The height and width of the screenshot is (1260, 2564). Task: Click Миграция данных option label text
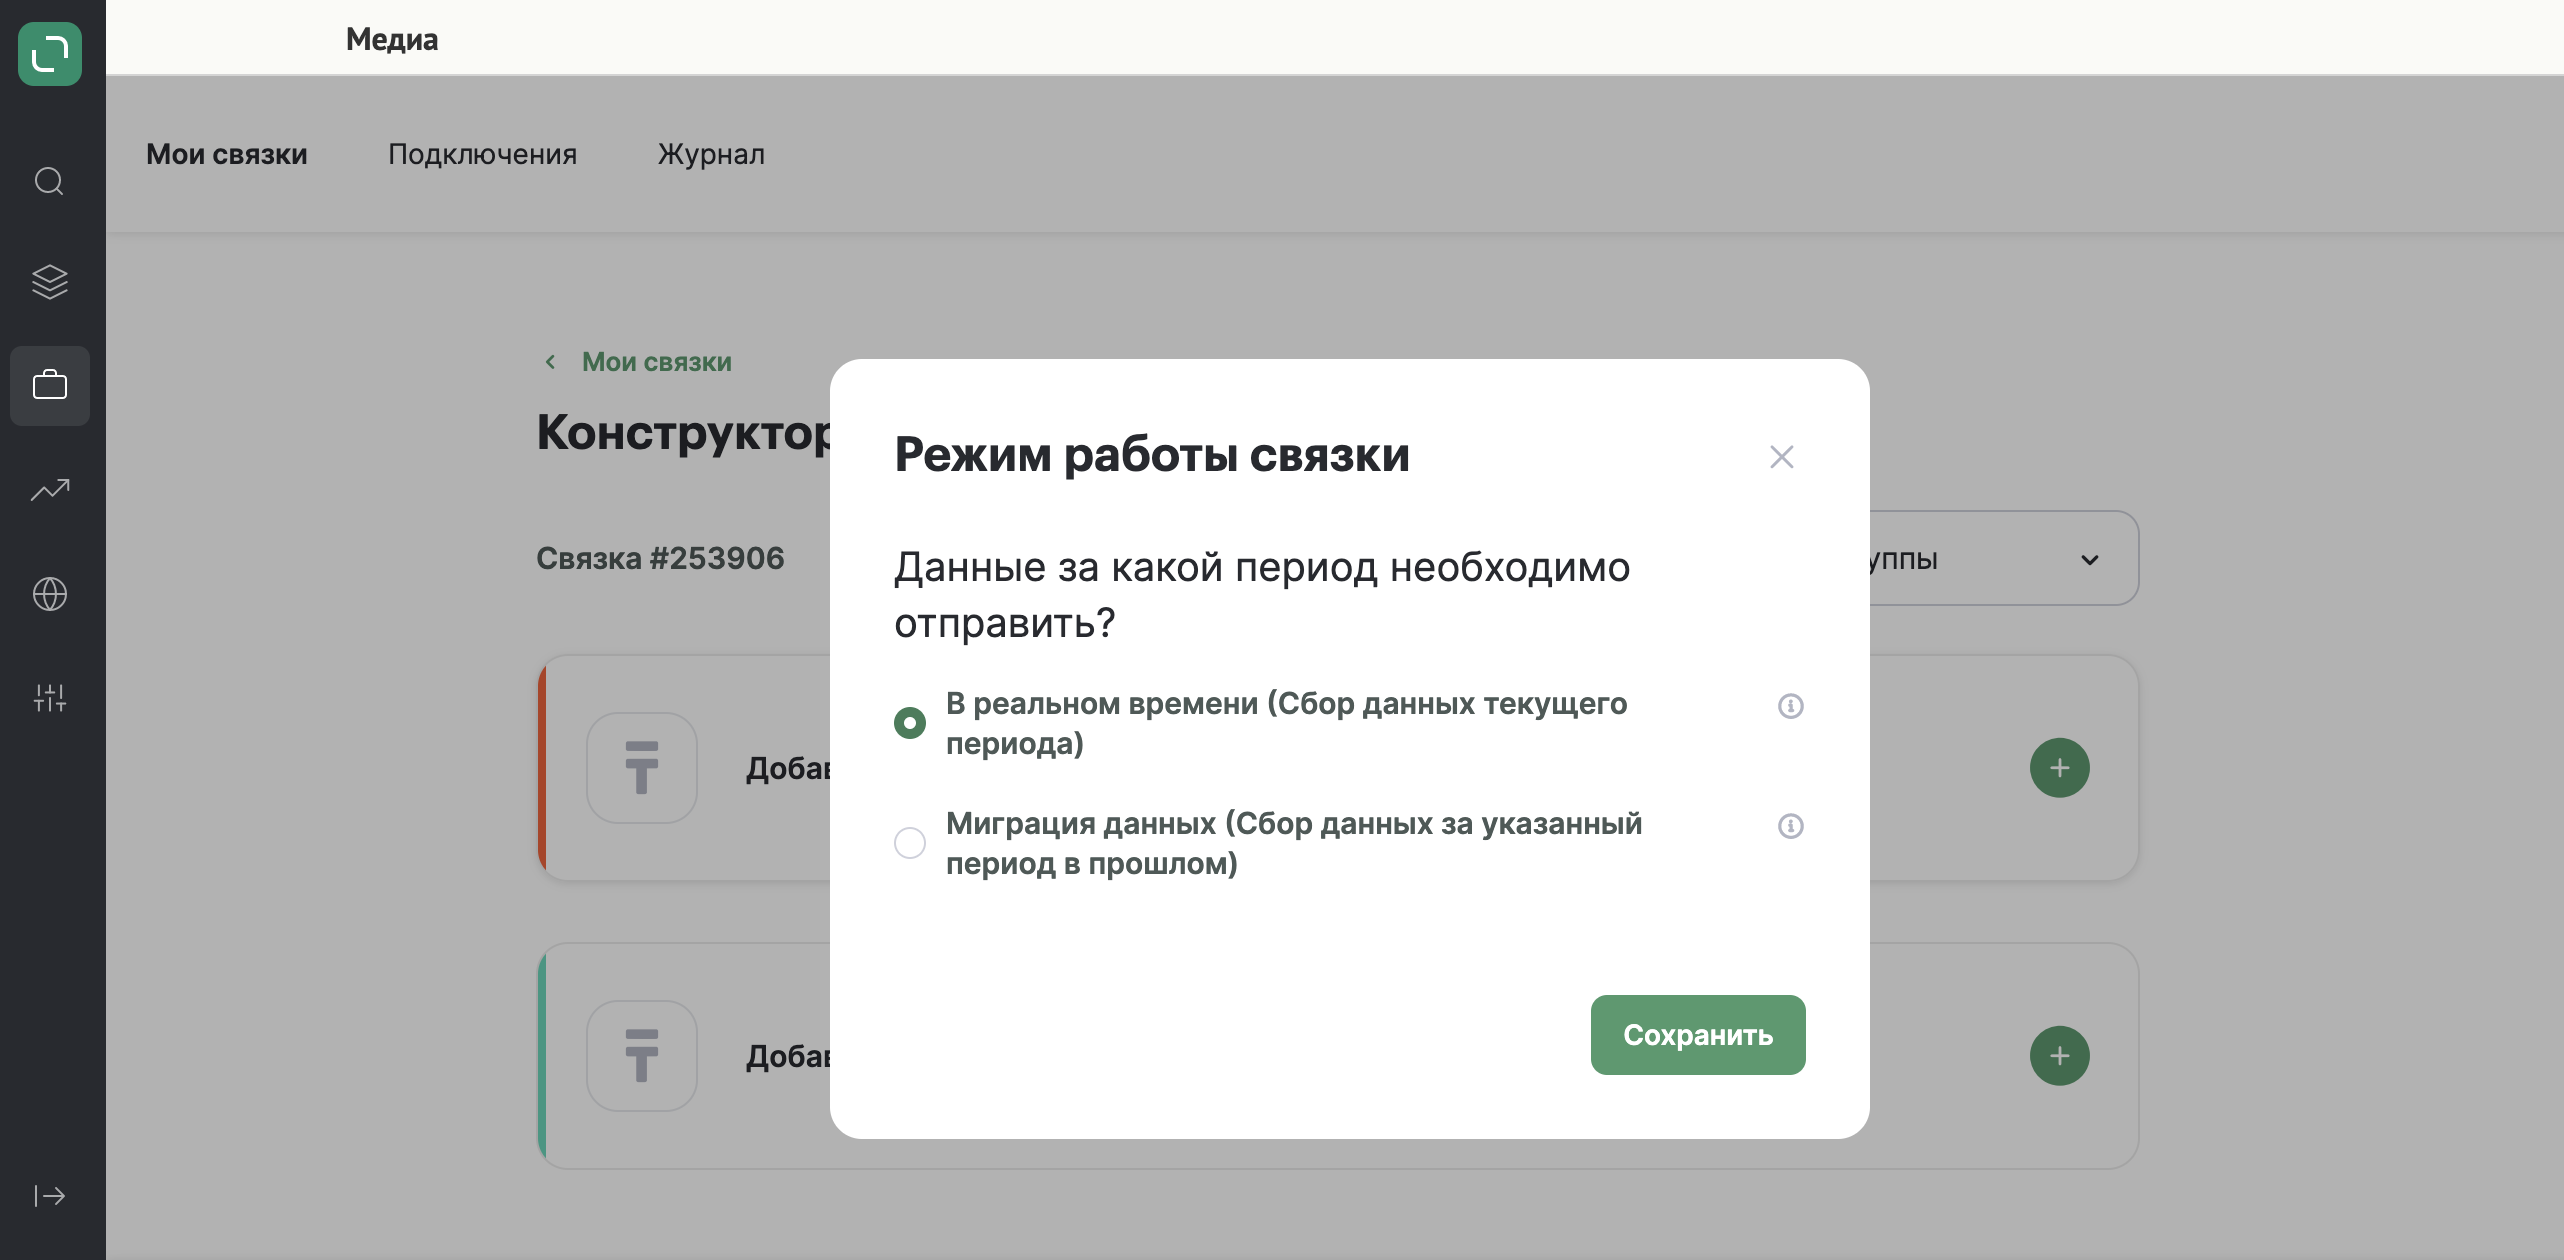point(1294,843)
